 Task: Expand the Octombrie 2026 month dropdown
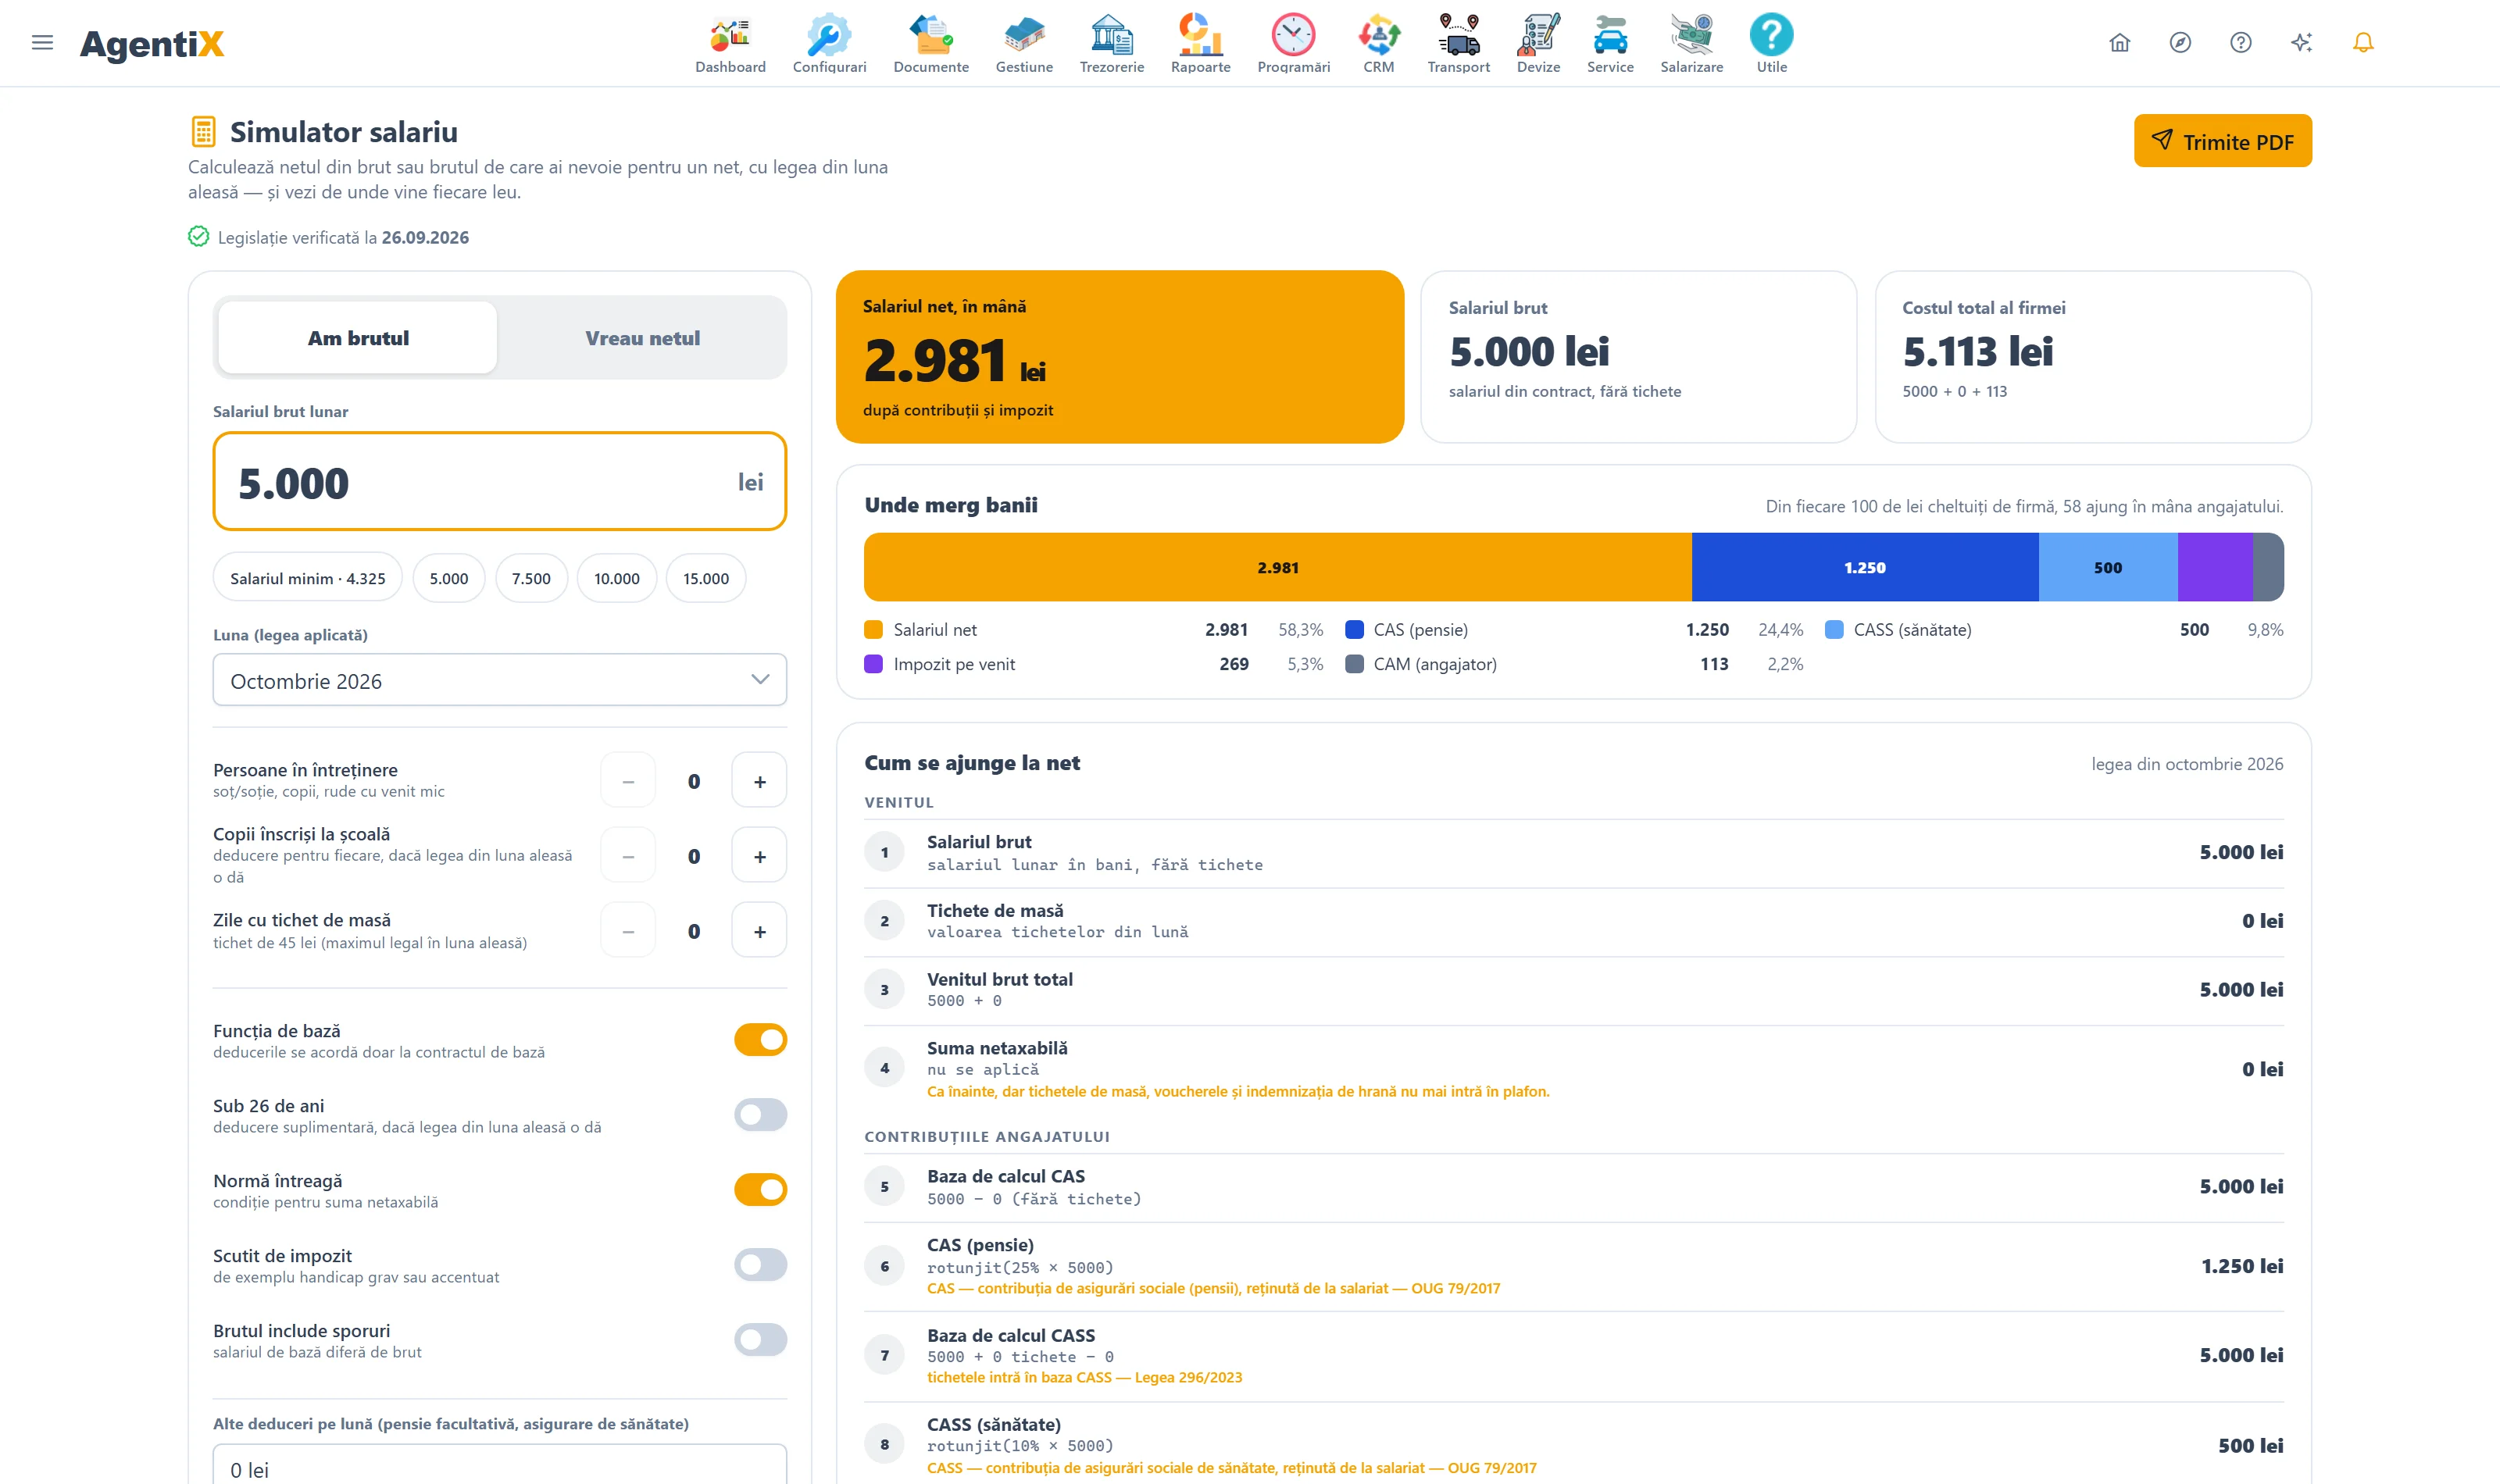click(x=500, y=680)
